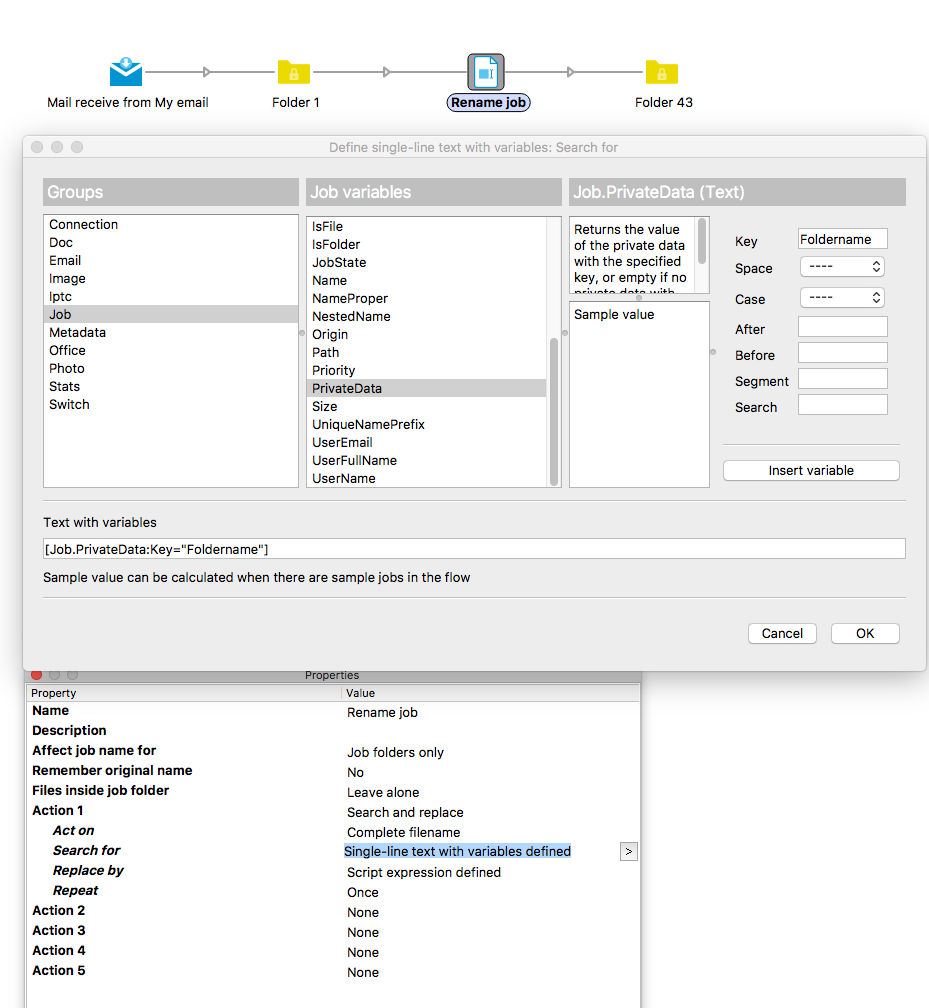
Task: Click the Insert variable button
Action: pyautogui.click(x=810, y=470)
